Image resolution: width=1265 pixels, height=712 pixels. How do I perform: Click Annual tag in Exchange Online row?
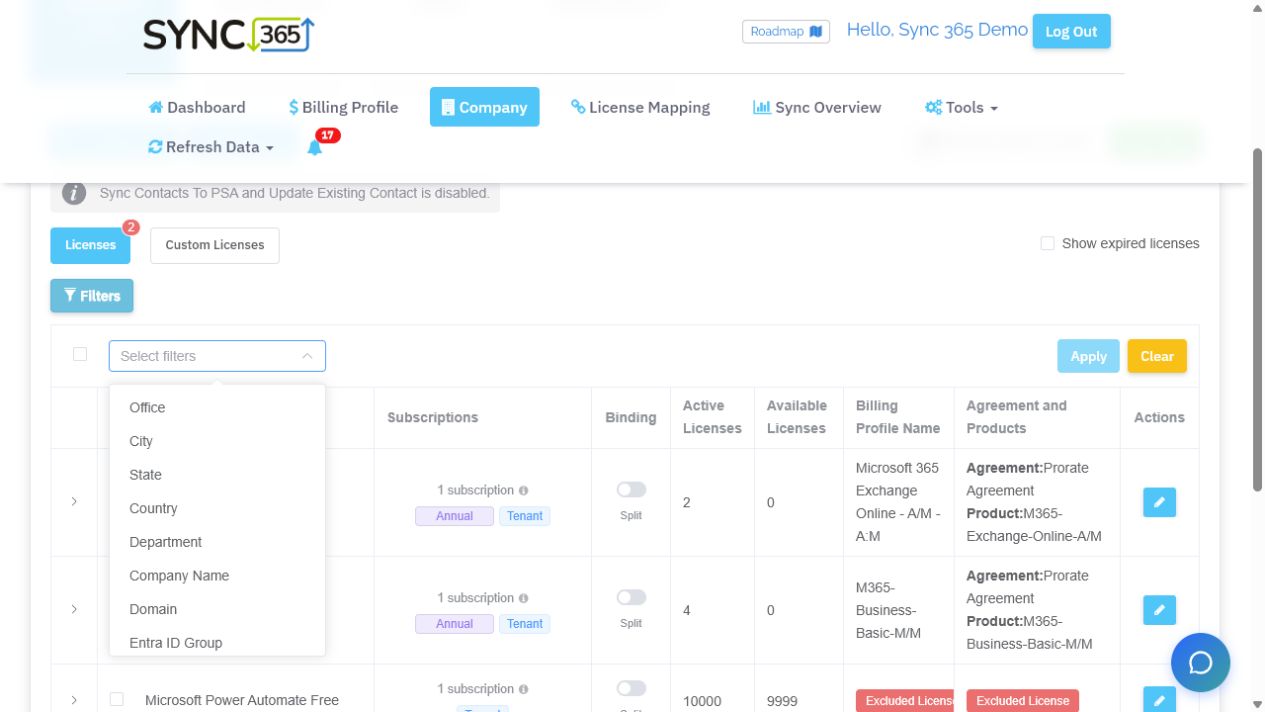tap(454, 516)
